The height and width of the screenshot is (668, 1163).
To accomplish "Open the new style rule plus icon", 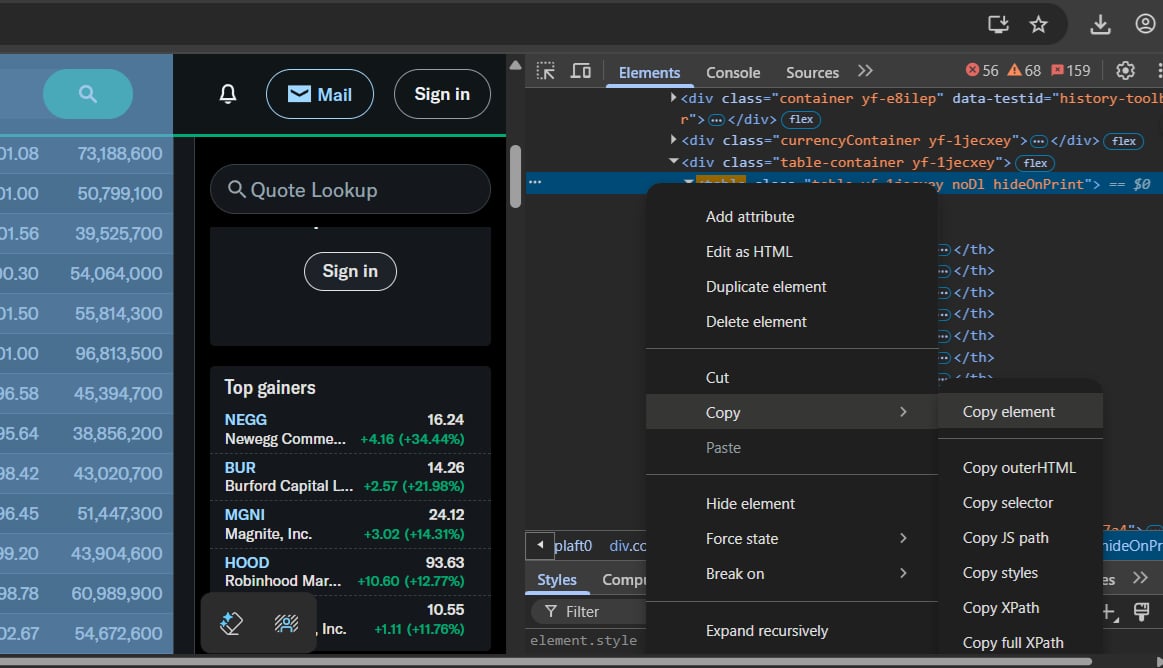I will click(x=1107, y=611).
